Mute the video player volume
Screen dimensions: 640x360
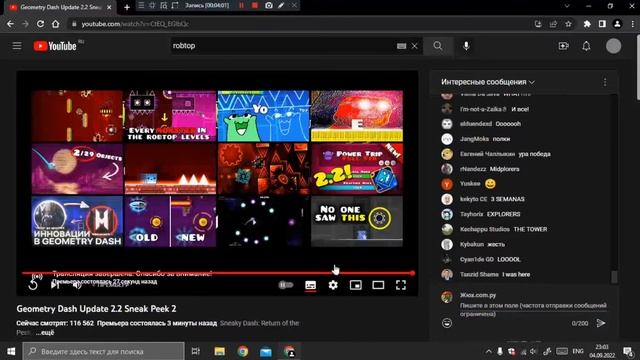77,285
